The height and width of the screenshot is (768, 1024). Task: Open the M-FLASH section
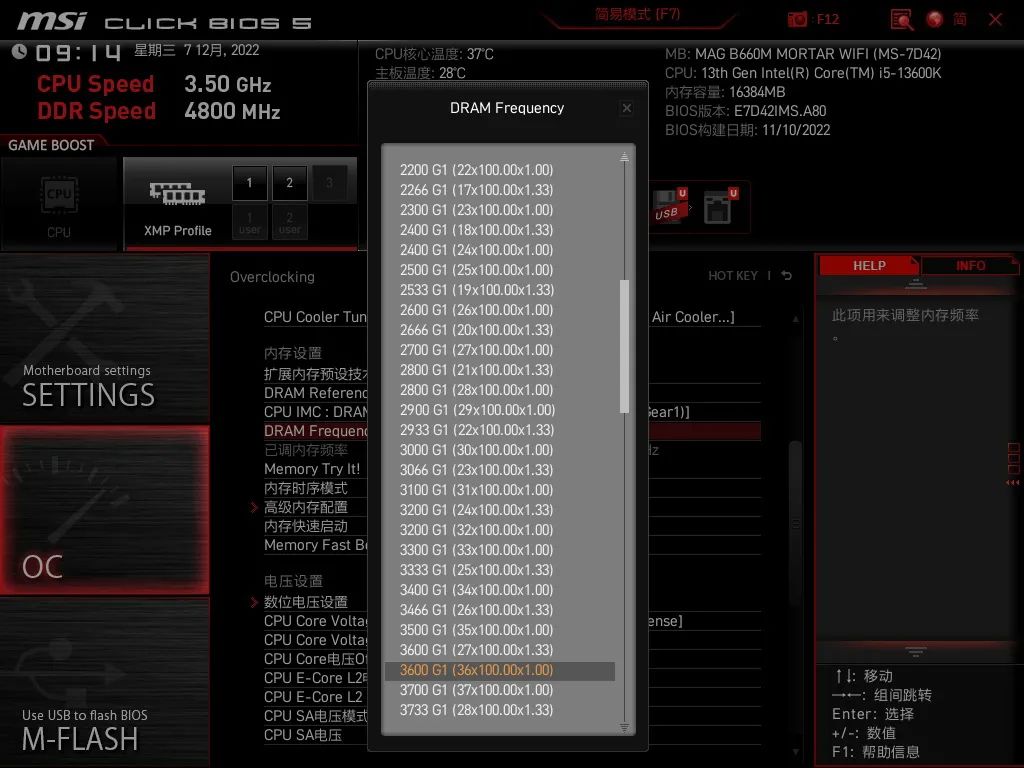coord(104,682)
